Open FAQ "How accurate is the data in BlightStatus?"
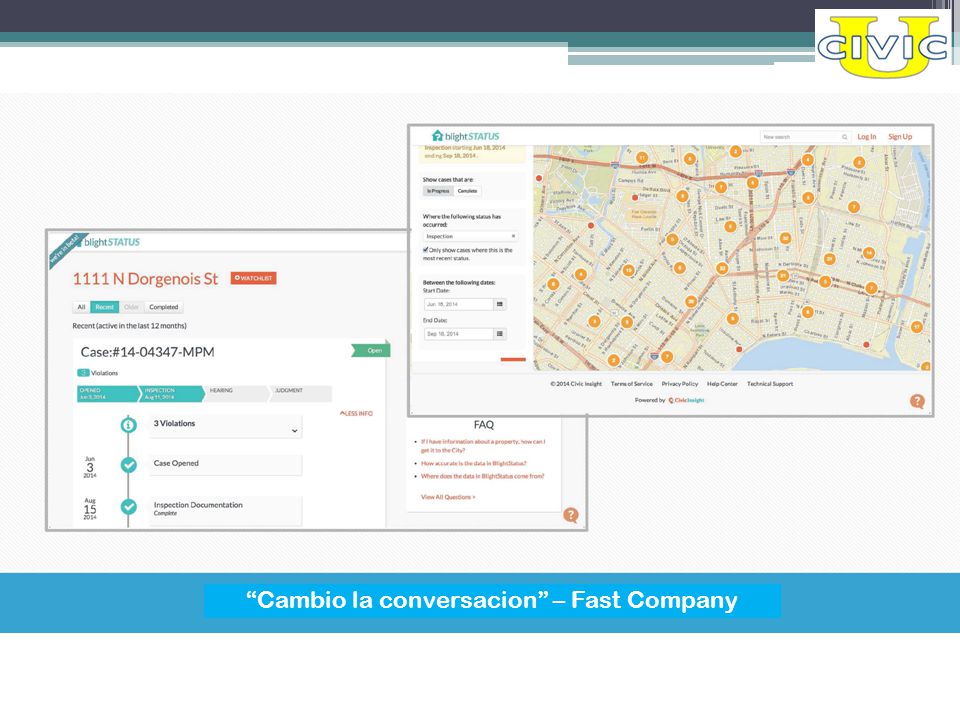The image size is (960, 720). [x=473, y=463]
